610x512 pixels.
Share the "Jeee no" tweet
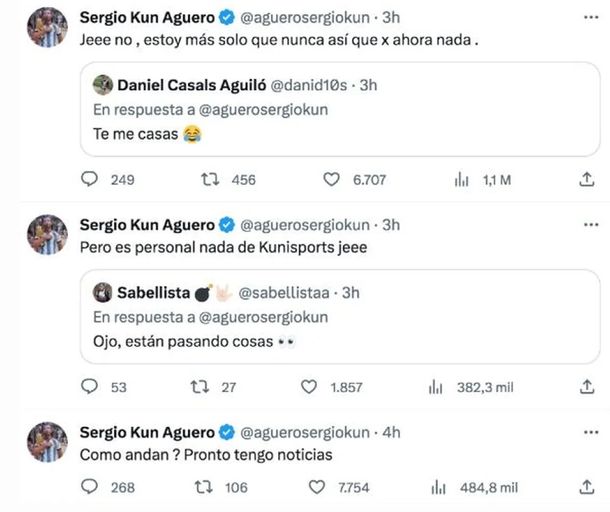[x=587, y=180]
